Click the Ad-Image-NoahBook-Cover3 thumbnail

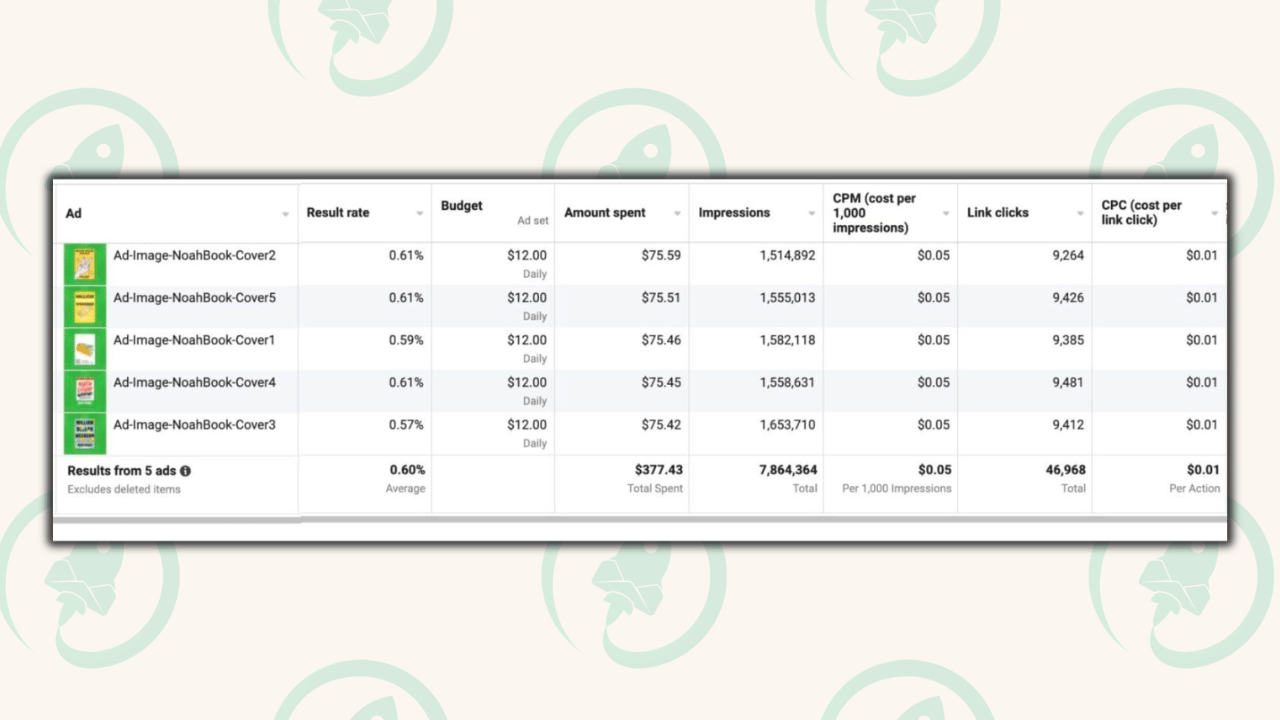(x=85, y=434)
